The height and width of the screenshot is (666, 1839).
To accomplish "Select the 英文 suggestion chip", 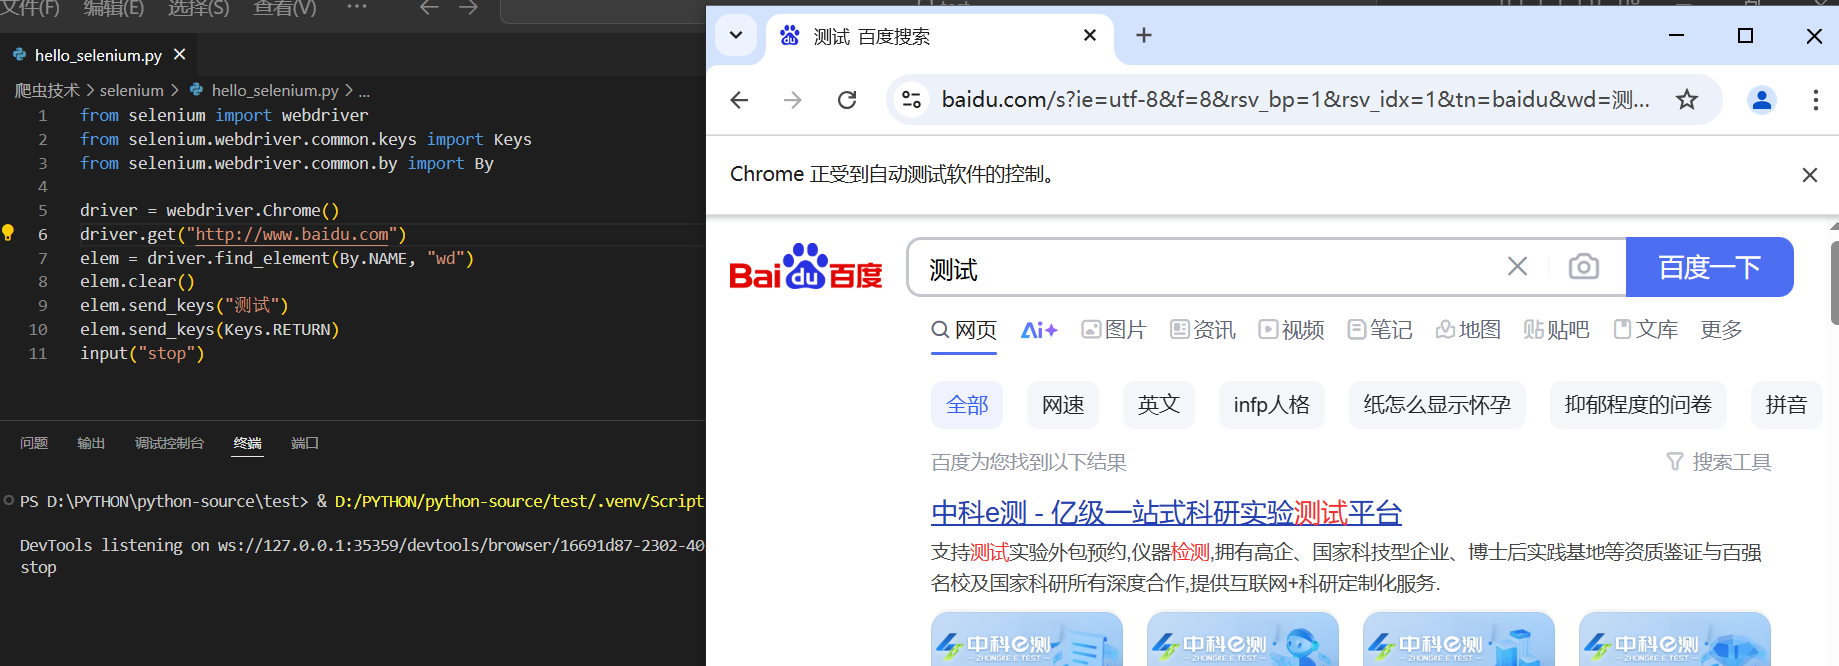I will point(1159,405).
